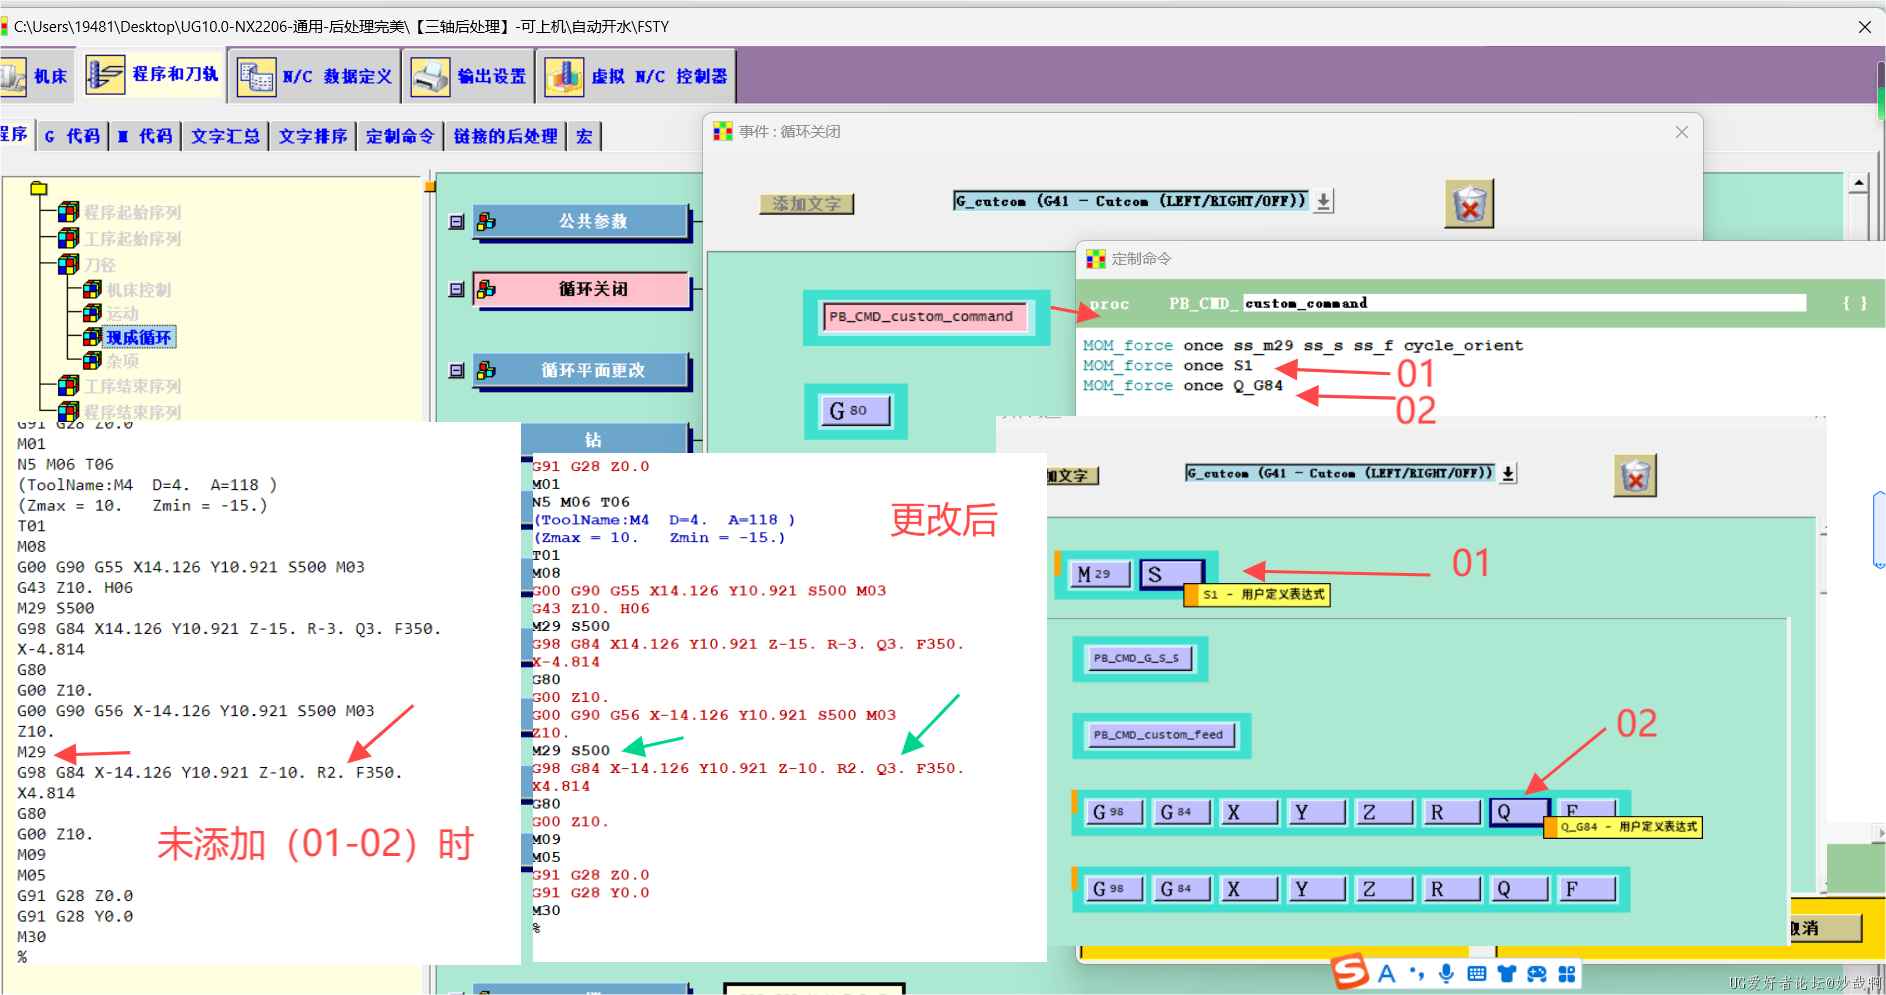The image size is (1886, 995).
Task: Toggle Sogou English/Chinese mode (A icon)
Action: click(1386, 973)
